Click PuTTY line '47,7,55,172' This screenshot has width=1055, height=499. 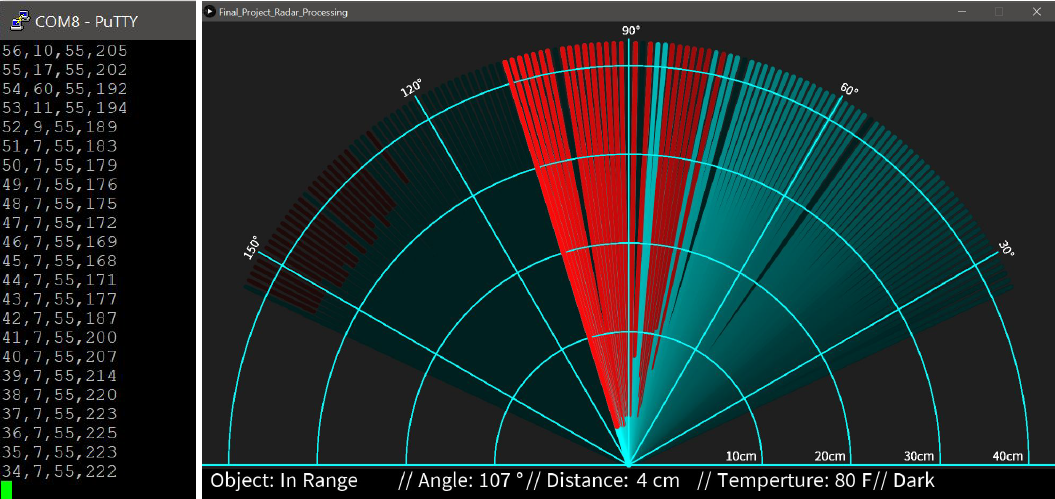pyautogui.click(x=60, y=223)
